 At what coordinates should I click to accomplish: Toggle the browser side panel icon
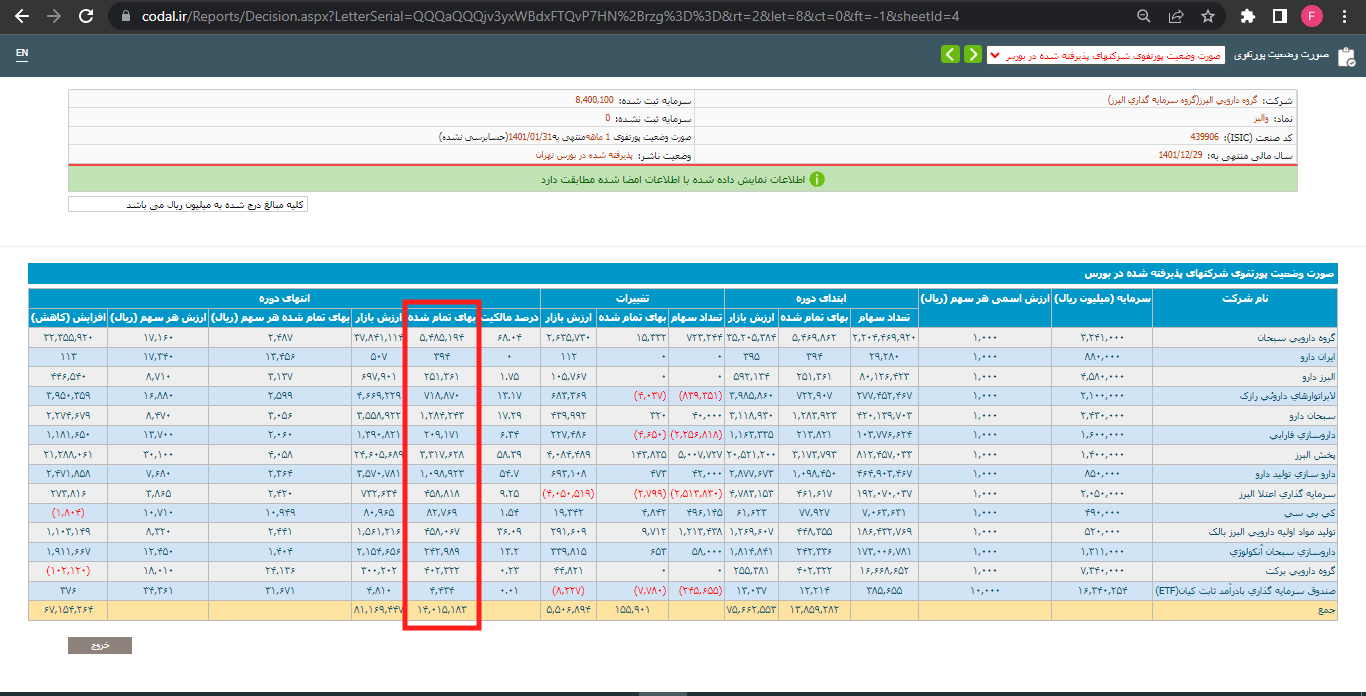point(1279,16)
